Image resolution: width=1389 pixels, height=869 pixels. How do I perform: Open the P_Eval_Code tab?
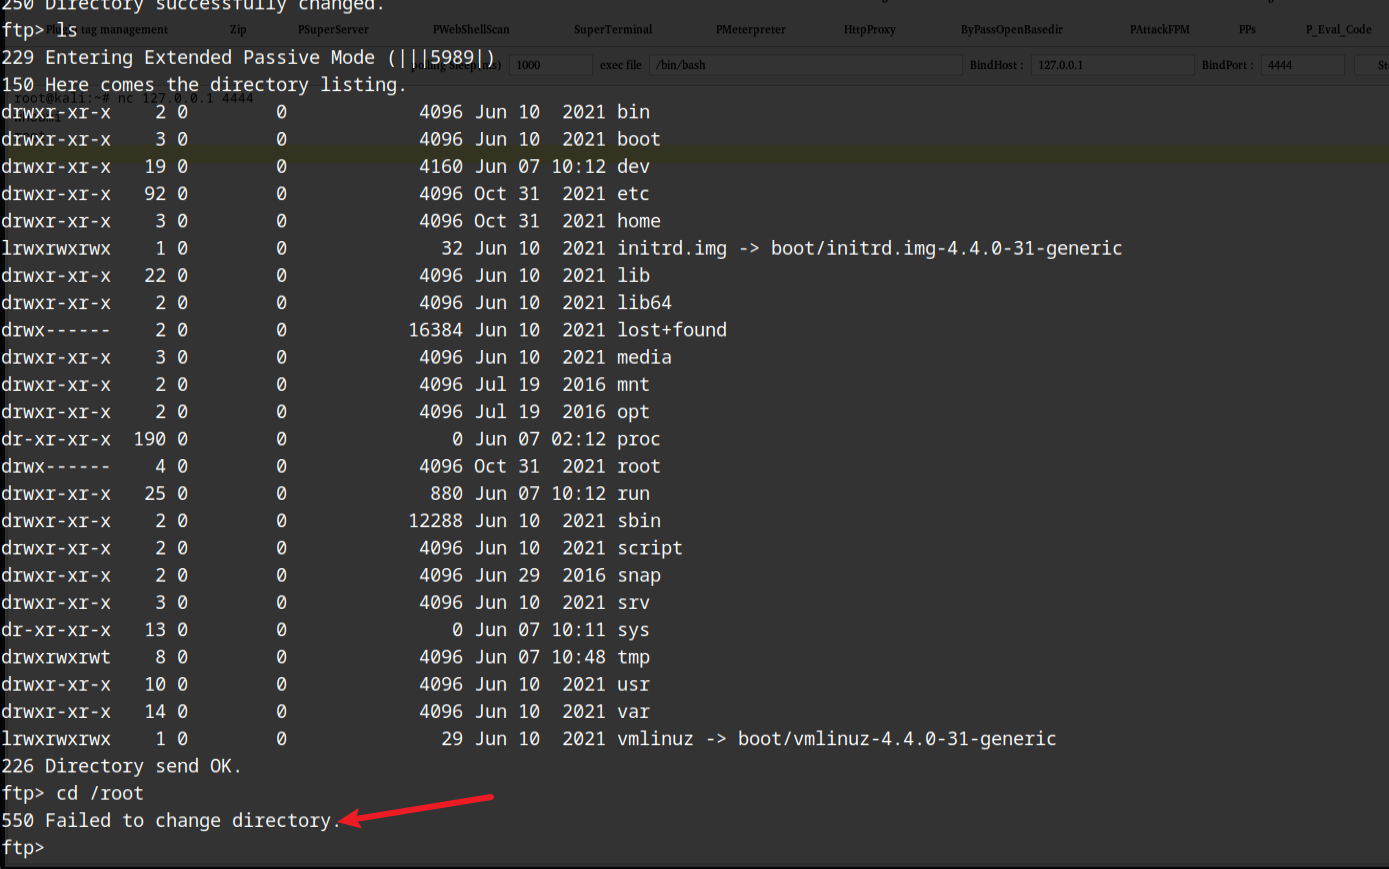(1338, 30)
